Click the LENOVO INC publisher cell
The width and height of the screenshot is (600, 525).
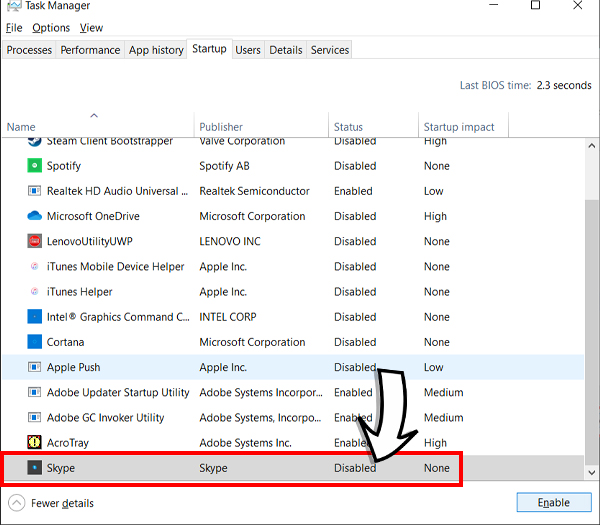230,241
